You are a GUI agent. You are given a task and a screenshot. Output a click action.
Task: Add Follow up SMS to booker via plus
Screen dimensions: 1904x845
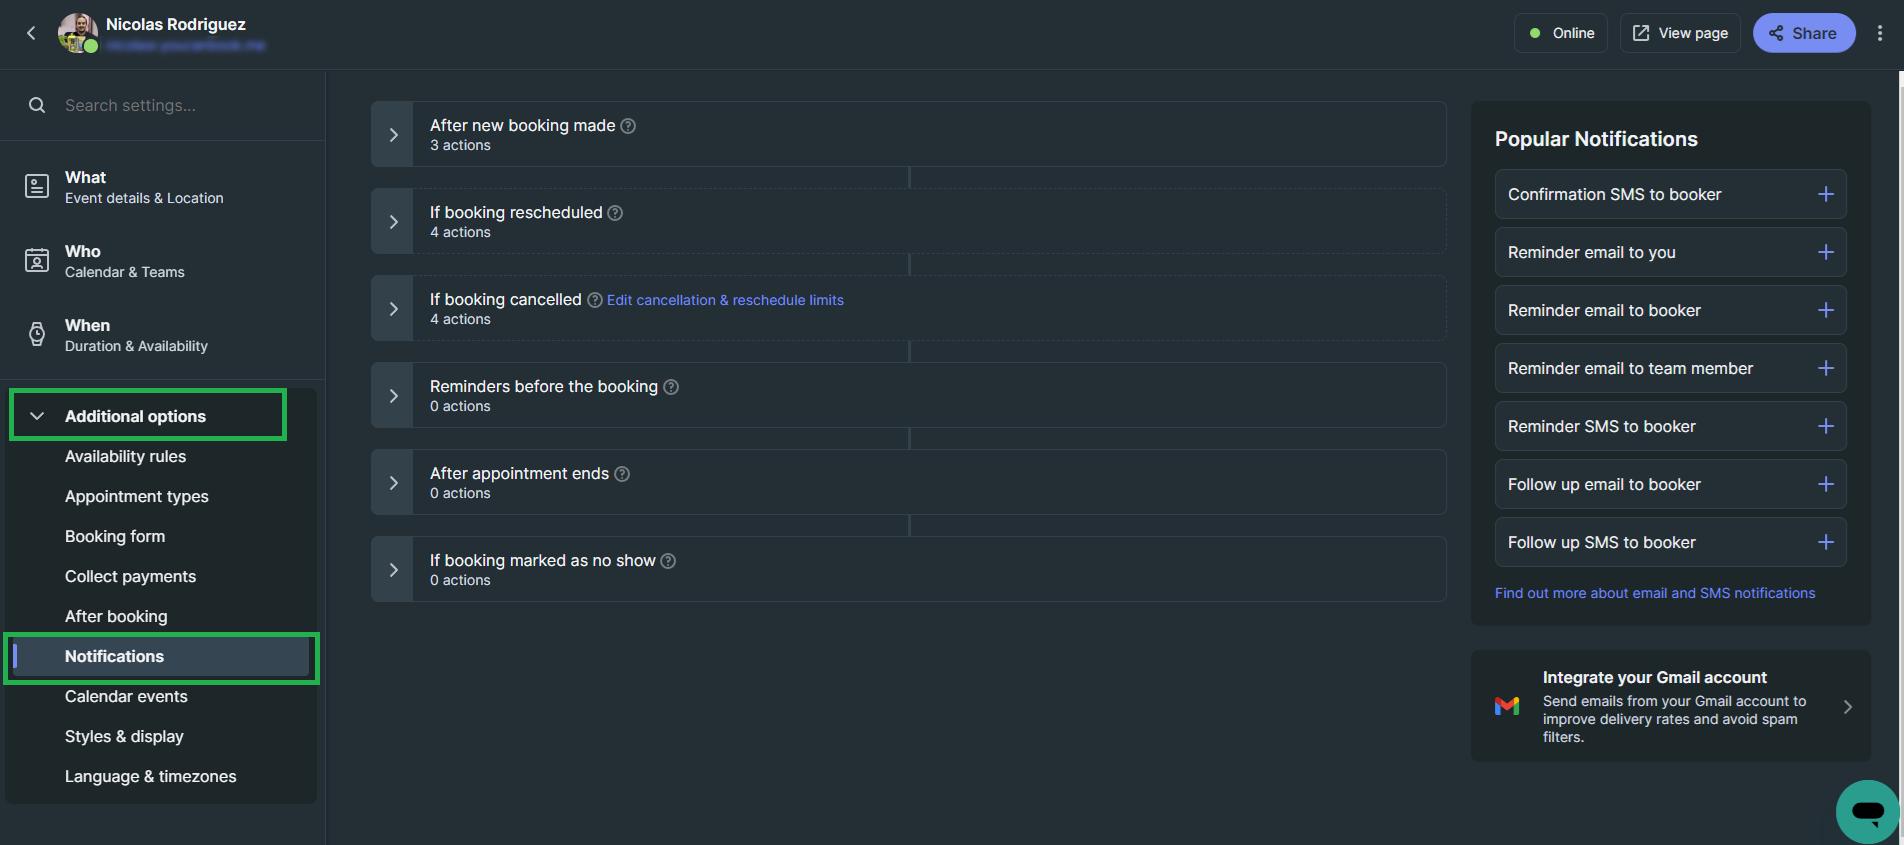coord(1826,542)
